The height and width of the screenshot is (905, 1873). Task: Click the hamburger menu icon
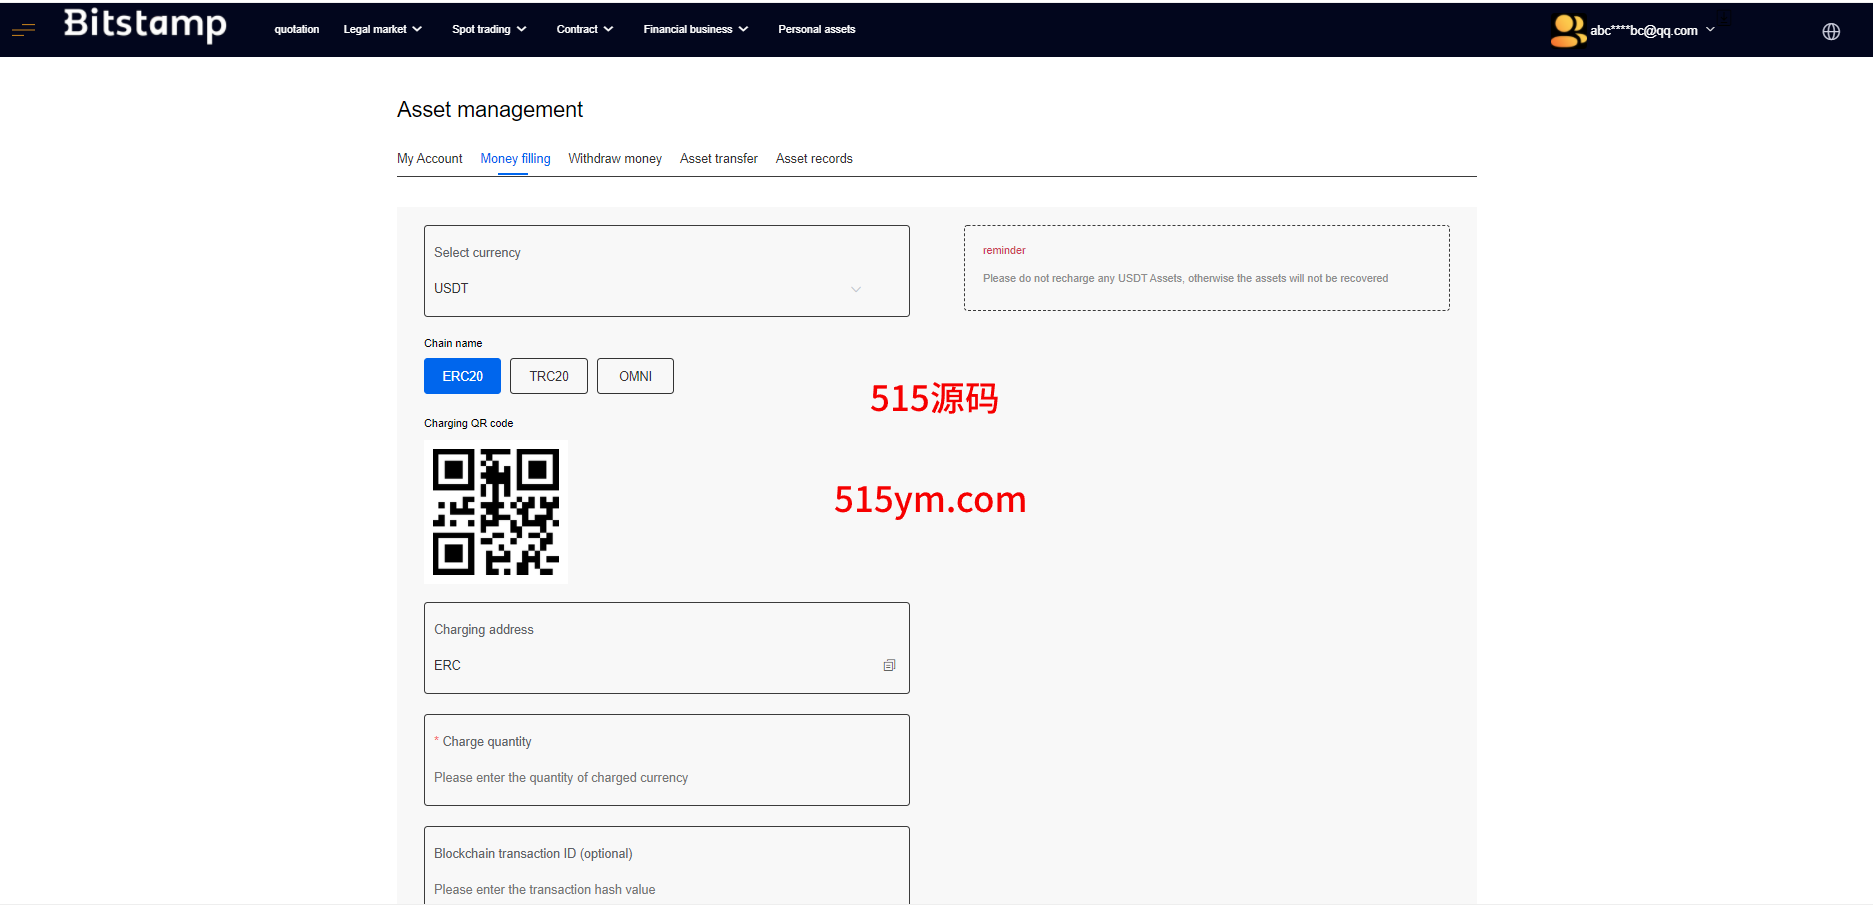[x=23, y=30]
